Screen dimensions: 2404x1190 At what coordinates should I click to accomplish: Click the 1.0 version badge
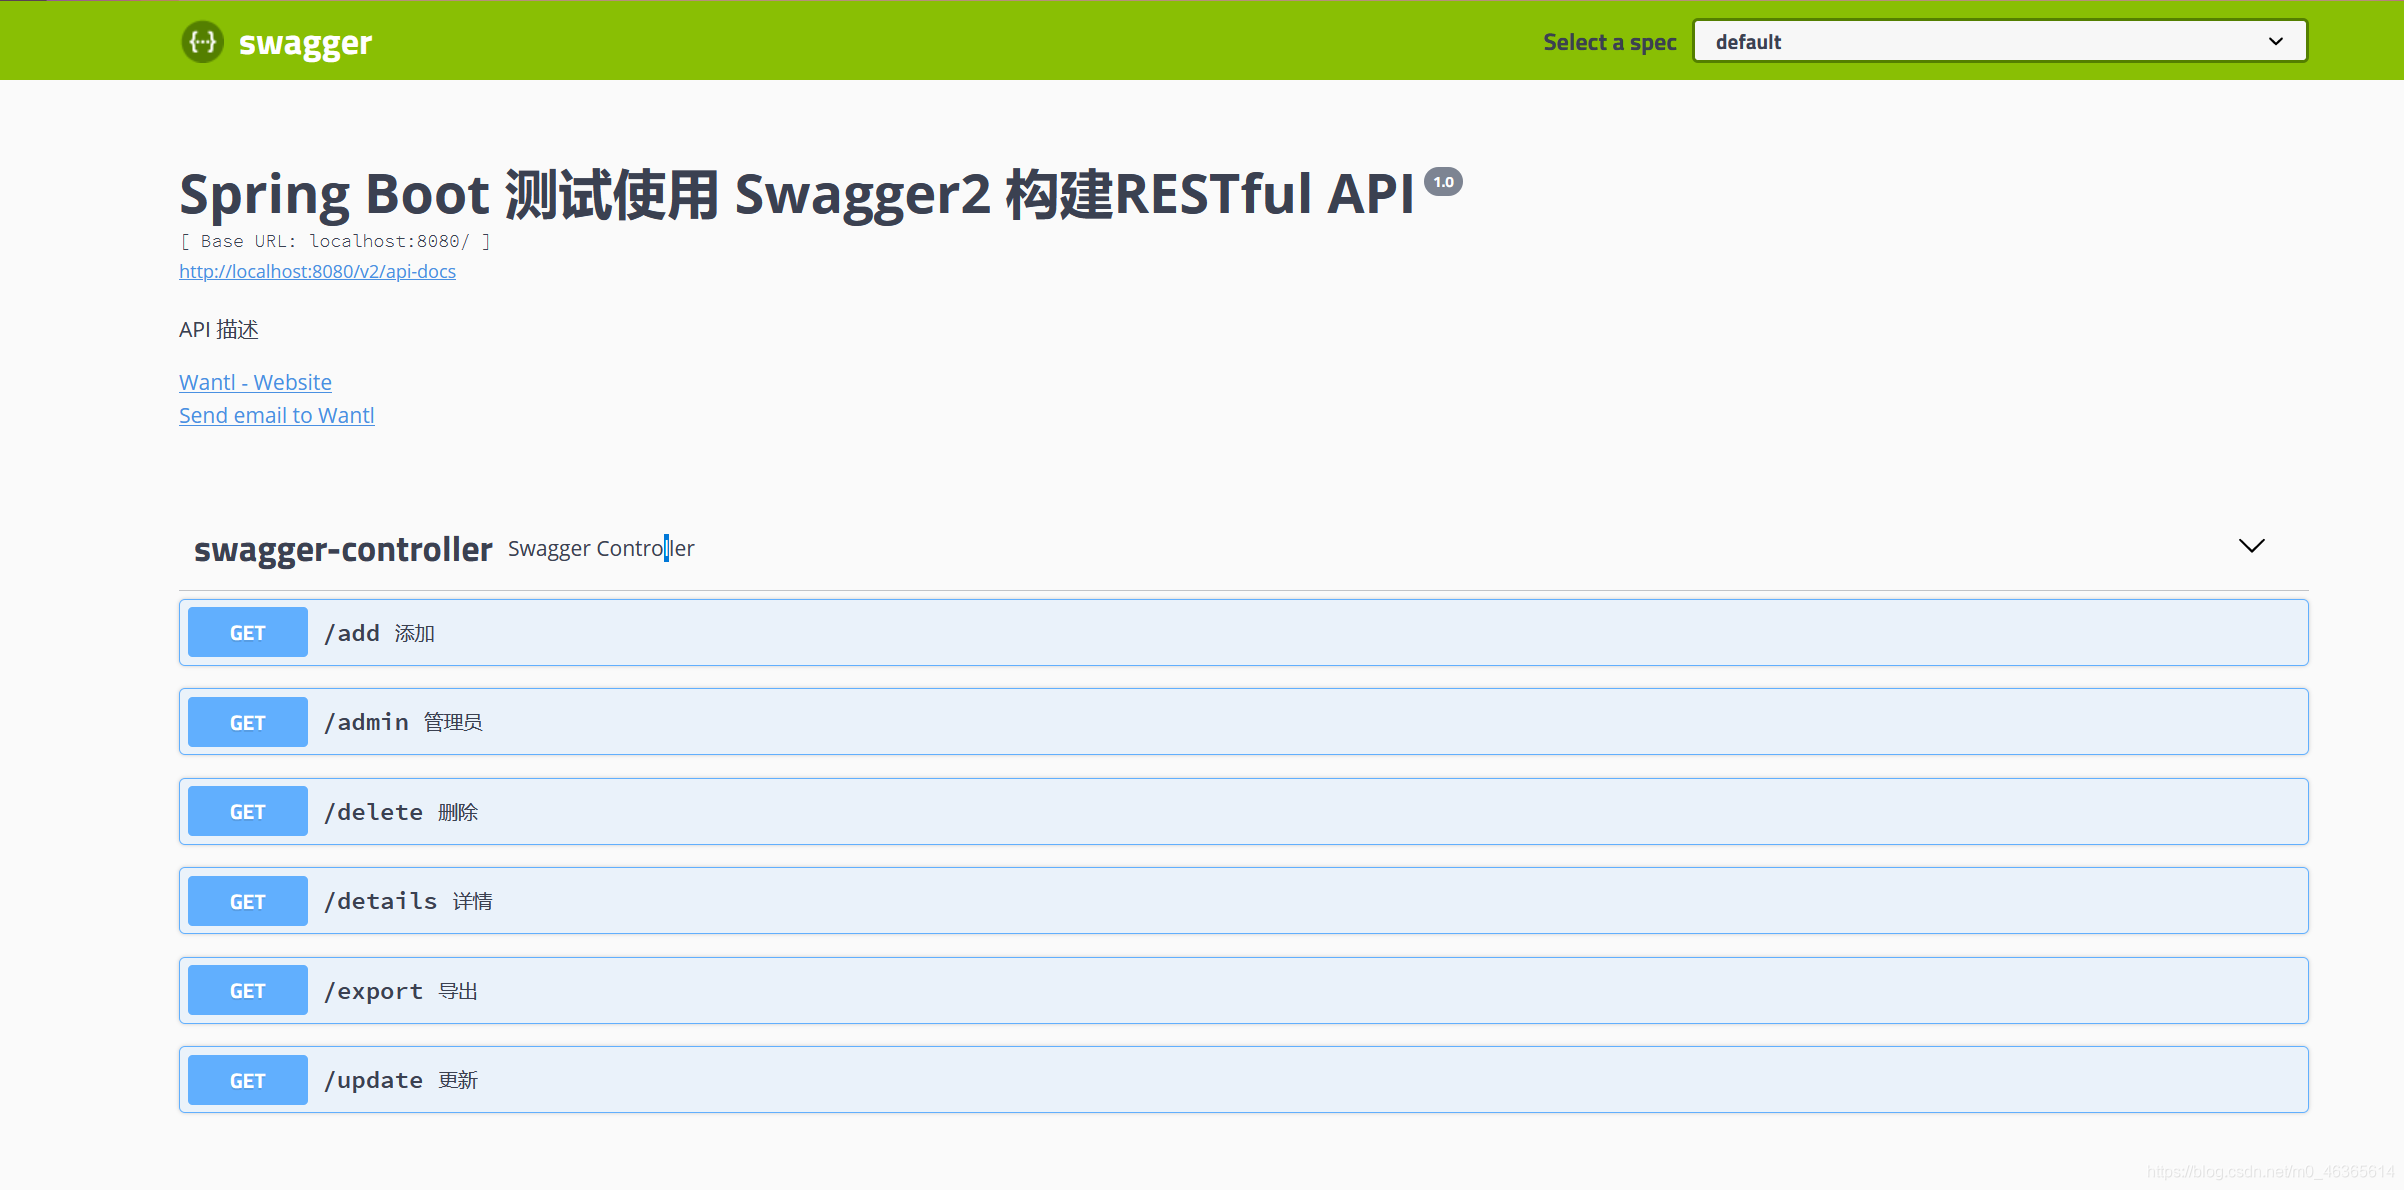coord(1443,182)
